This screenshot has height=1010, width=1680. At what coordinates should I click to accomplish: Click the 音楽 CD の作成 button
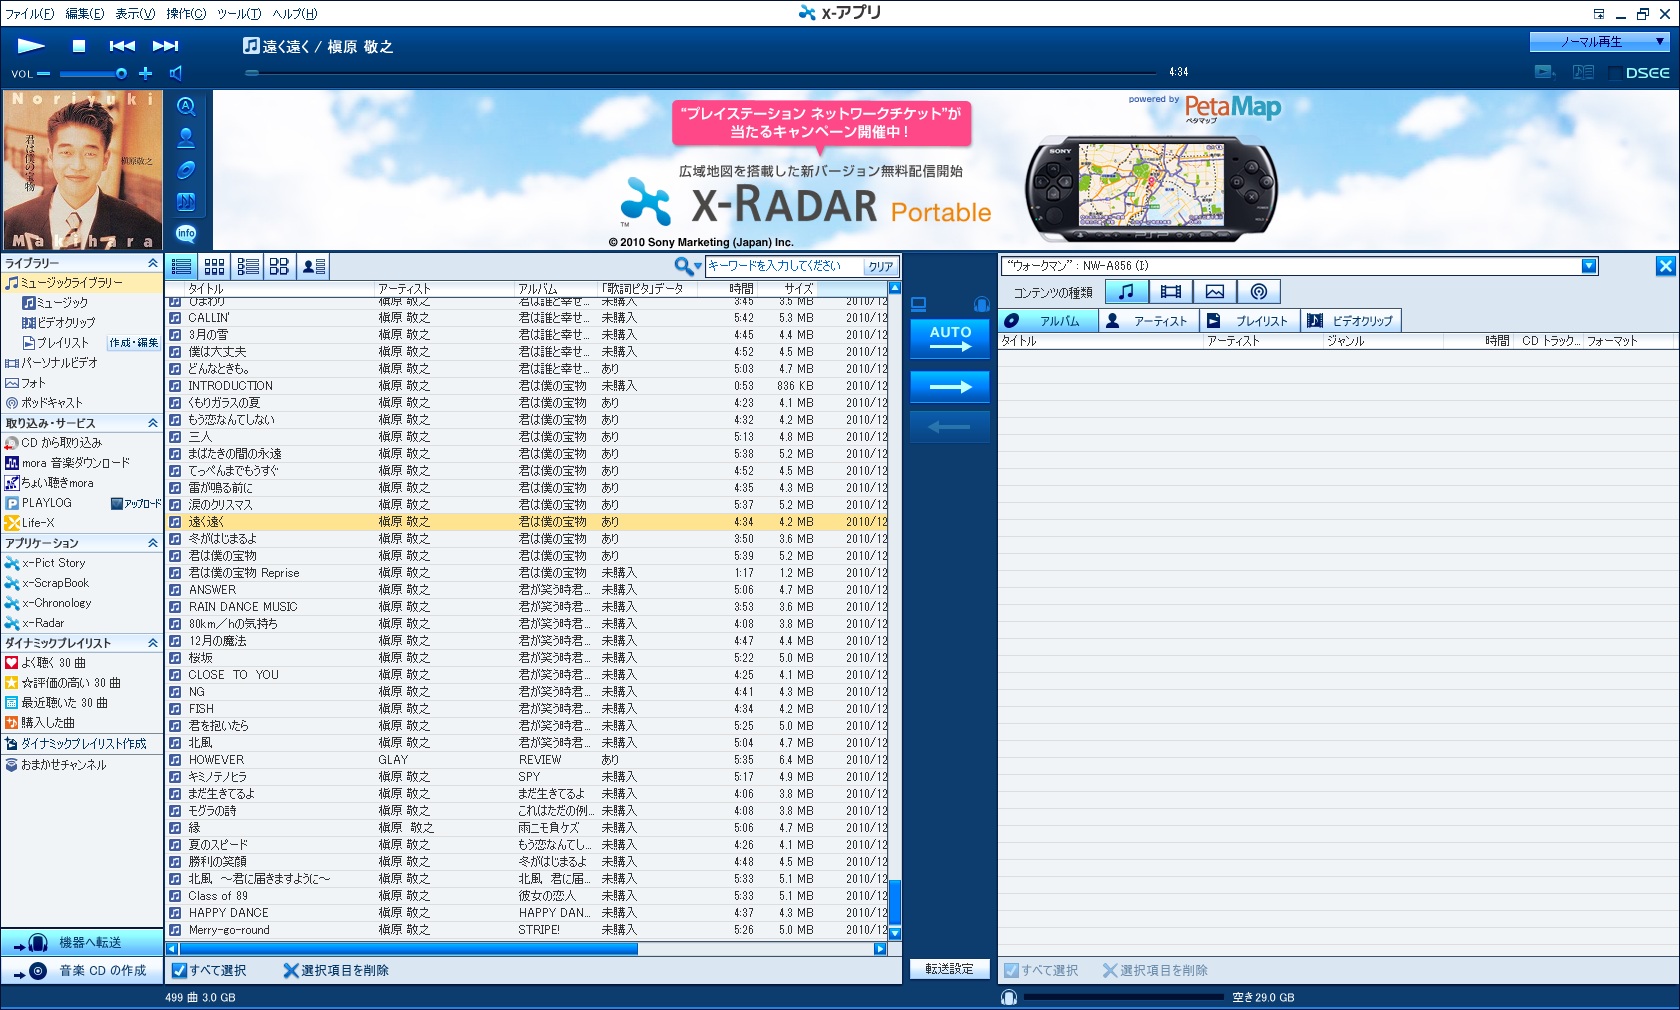(x=82, y=971)
